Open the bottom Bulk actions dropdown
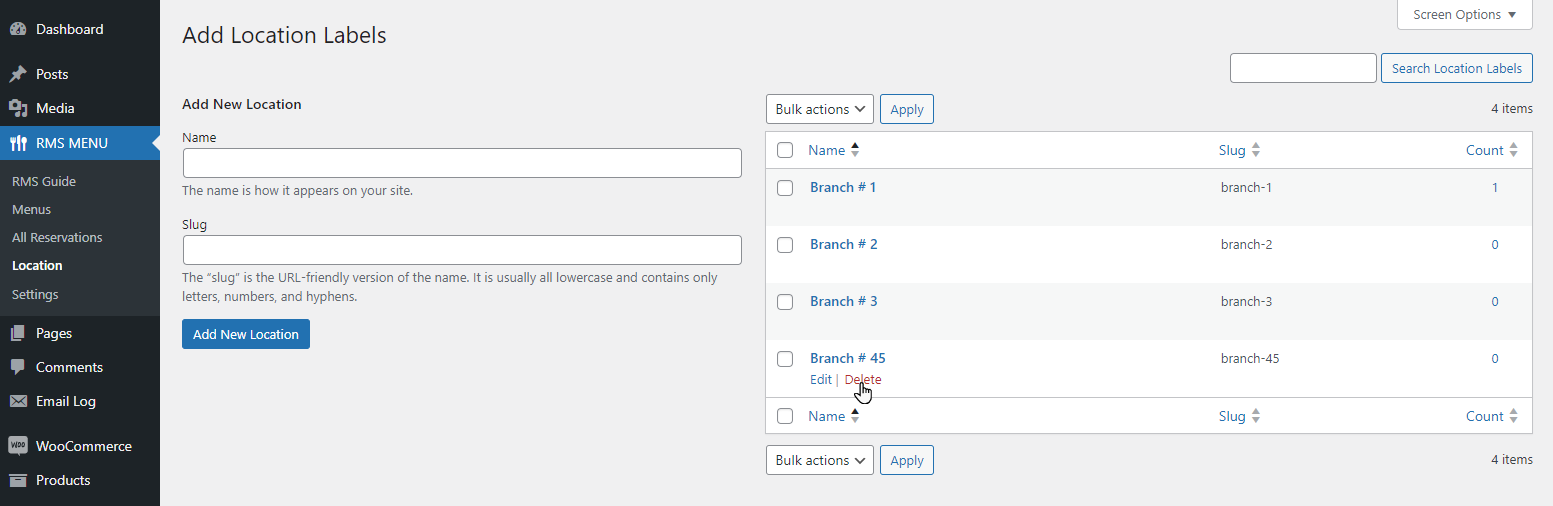Viewport: 1553px width, 506px height. [x=820, y=460]
